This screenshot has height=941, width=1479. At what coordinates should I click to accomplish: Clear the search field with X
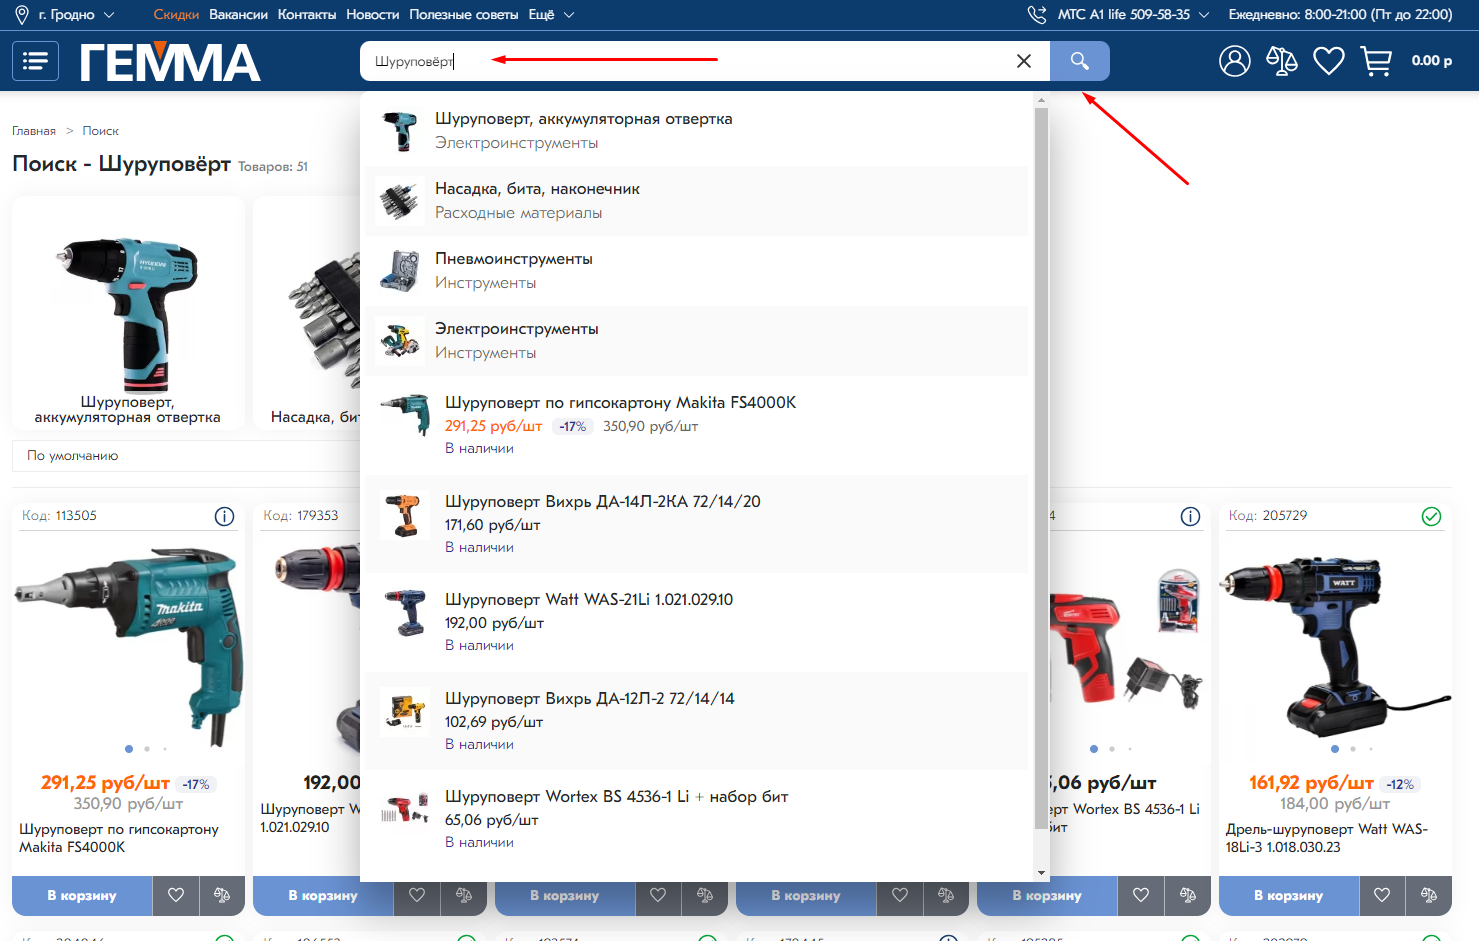pos(1023,61)
